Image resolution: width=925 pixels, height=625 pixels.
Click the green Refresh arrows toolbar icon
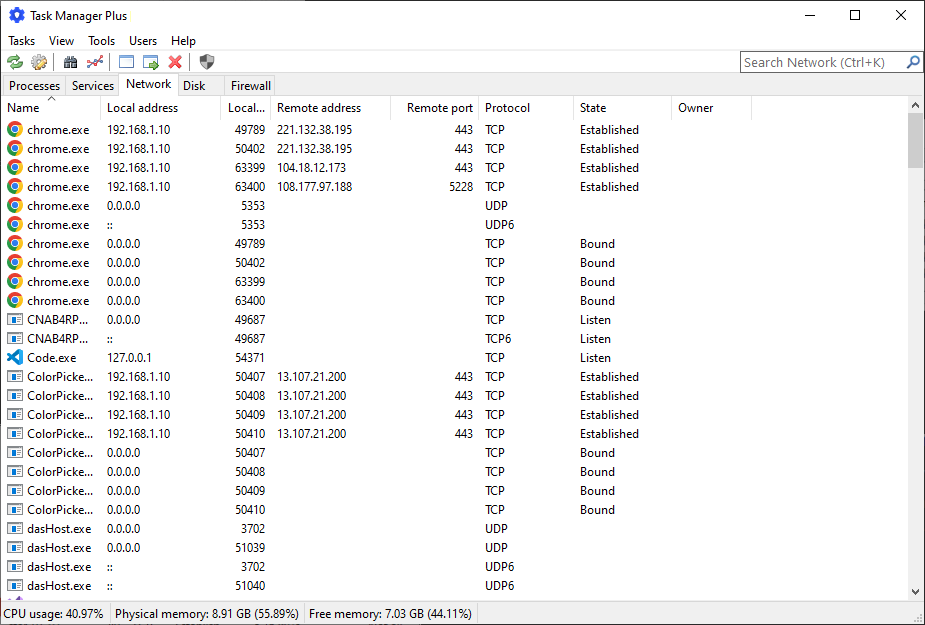[15, 62]
